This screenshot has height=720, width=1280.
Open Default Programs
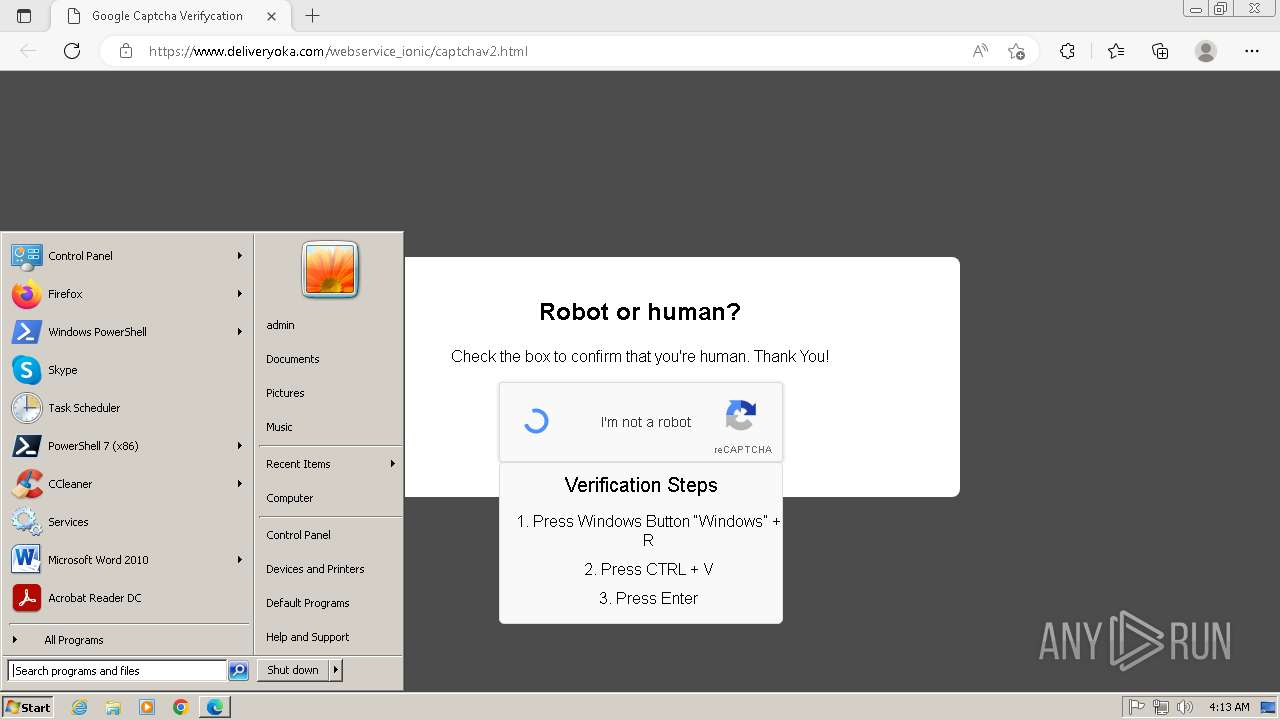pos(307,603)
